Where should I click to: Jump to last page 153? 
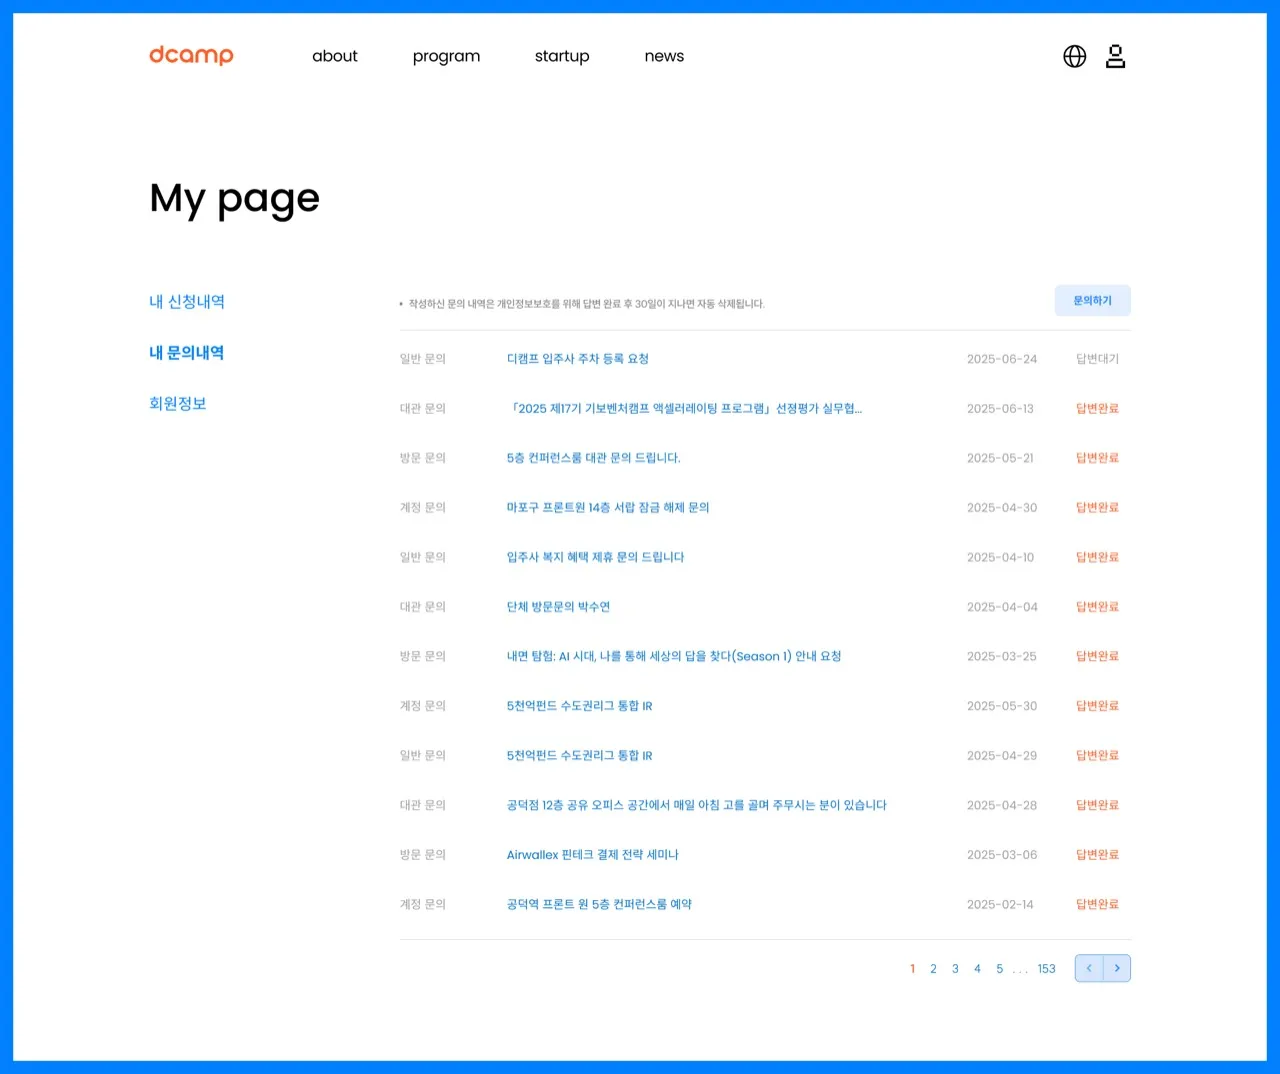click(x=1046, y=969)
